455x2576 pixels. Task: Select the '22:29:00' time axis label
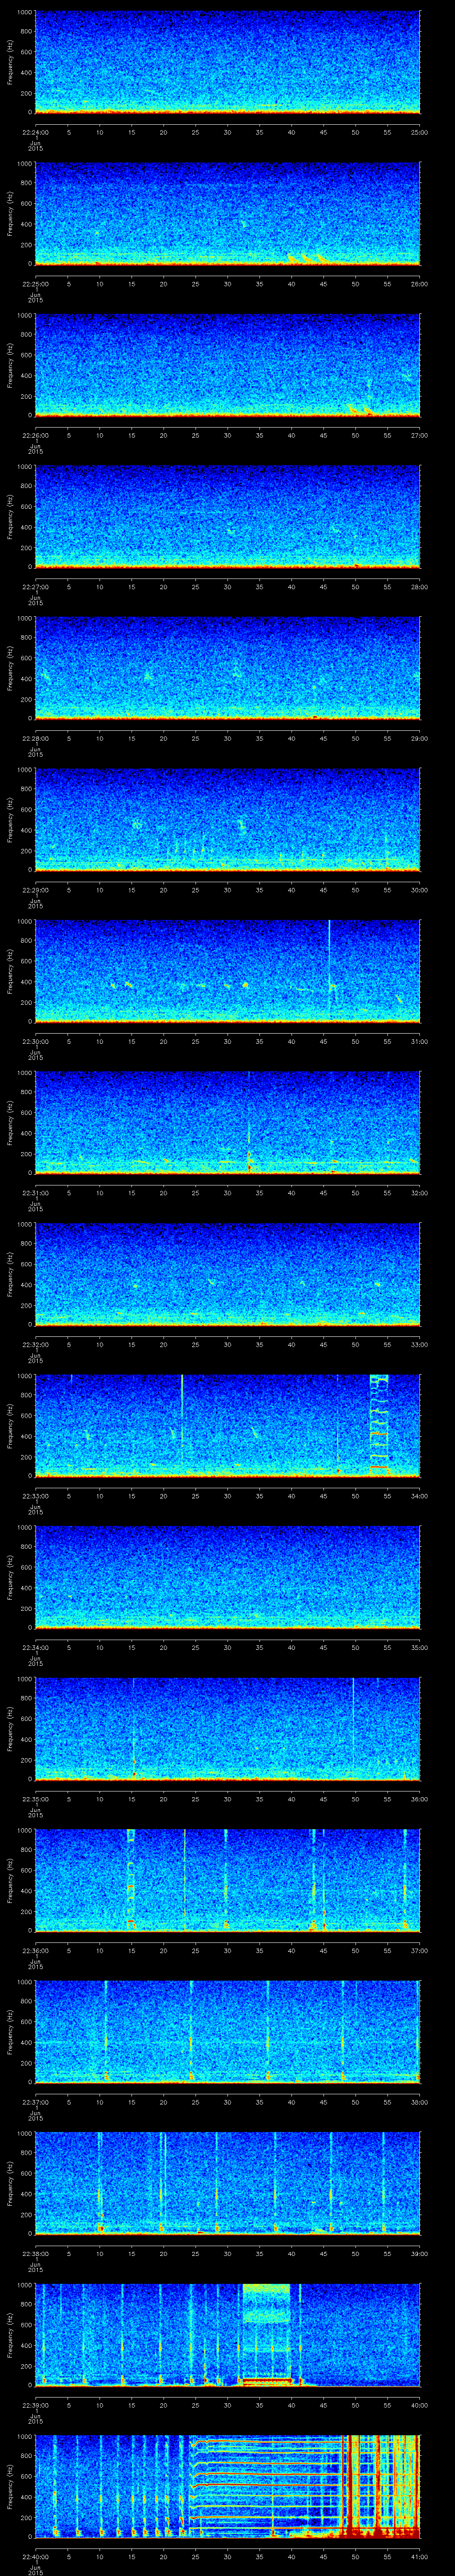(36, 890)
